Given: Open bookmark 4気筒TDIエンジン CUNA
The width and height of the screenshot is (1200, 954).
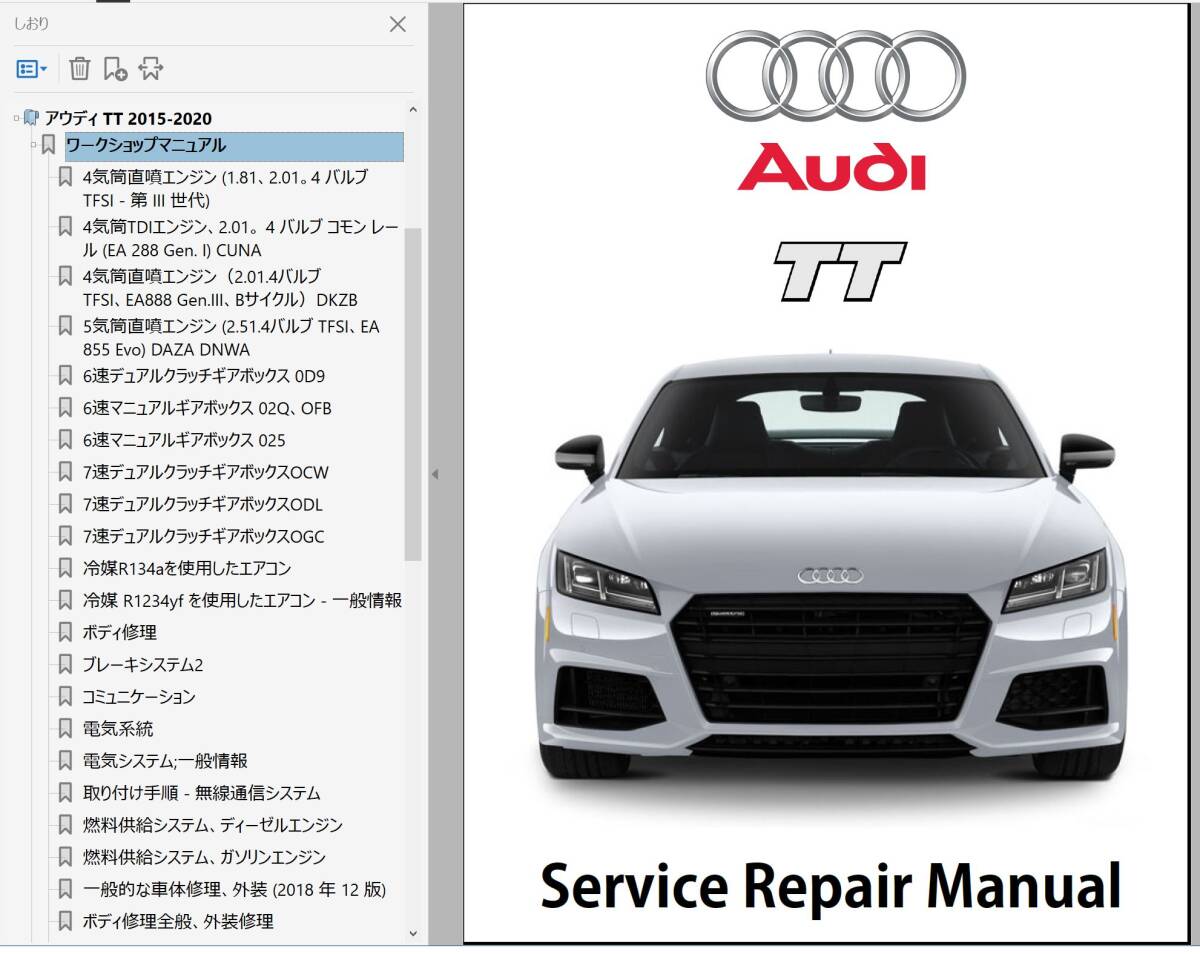Looking at the screenshot, I should click(240, 239).
